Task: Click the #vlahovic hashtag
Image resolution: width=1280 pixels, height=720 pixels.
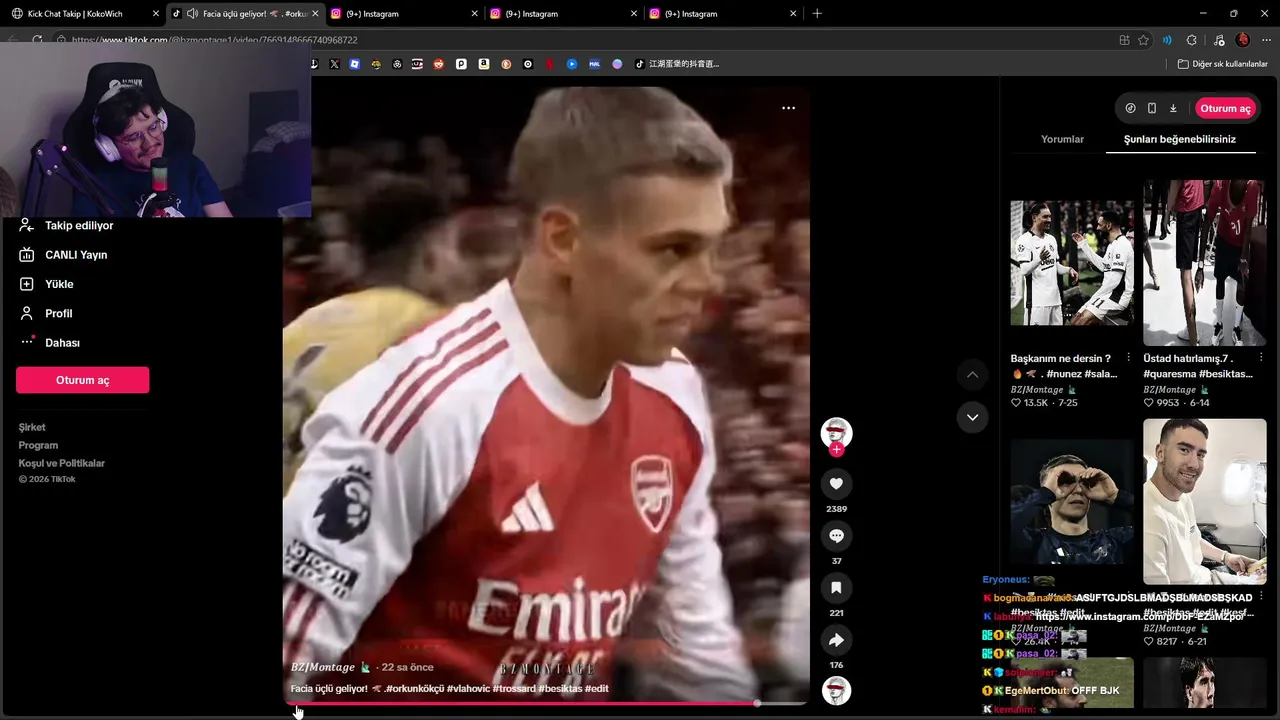Action: (468, 689)
